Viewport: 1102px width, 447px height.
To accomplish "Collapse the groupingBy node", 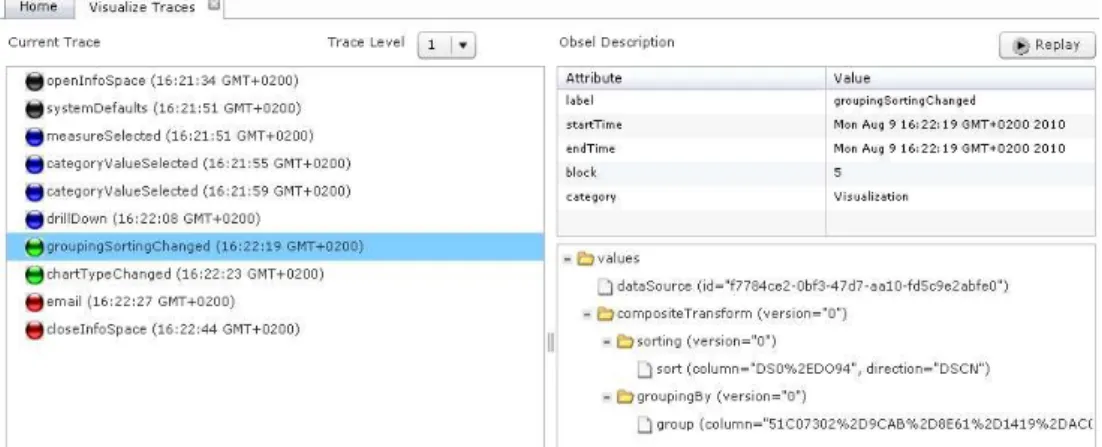I will pyautogui.click(x=607, y=397).
